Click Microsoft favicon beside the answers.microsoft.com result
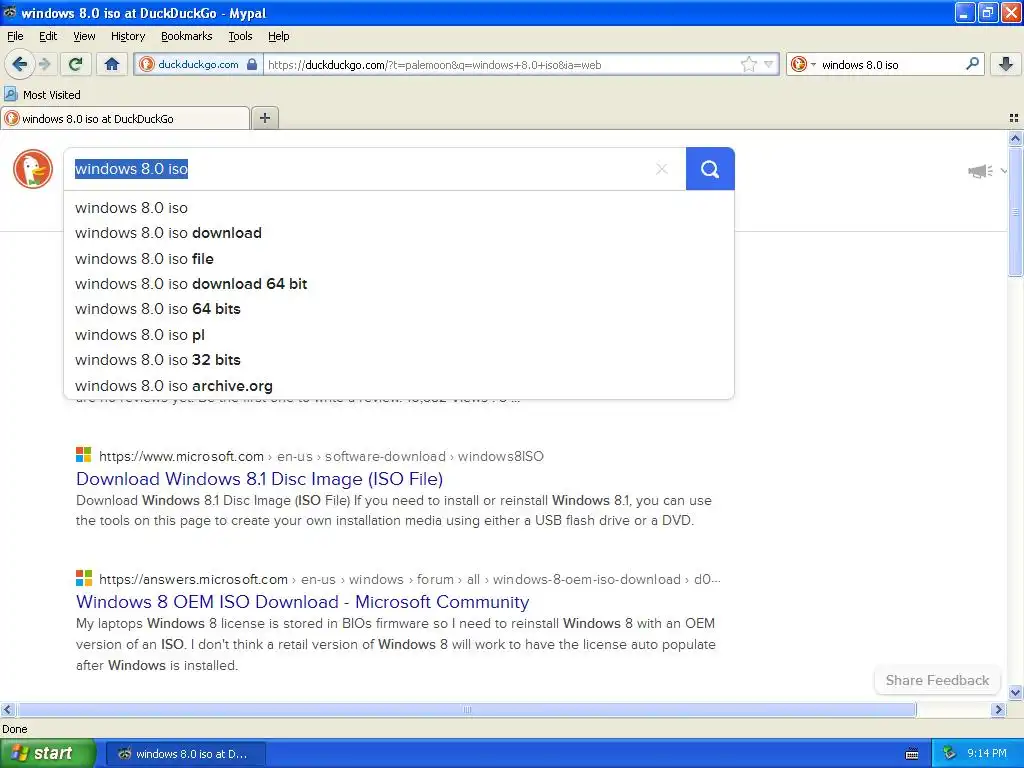 point(84,578)
